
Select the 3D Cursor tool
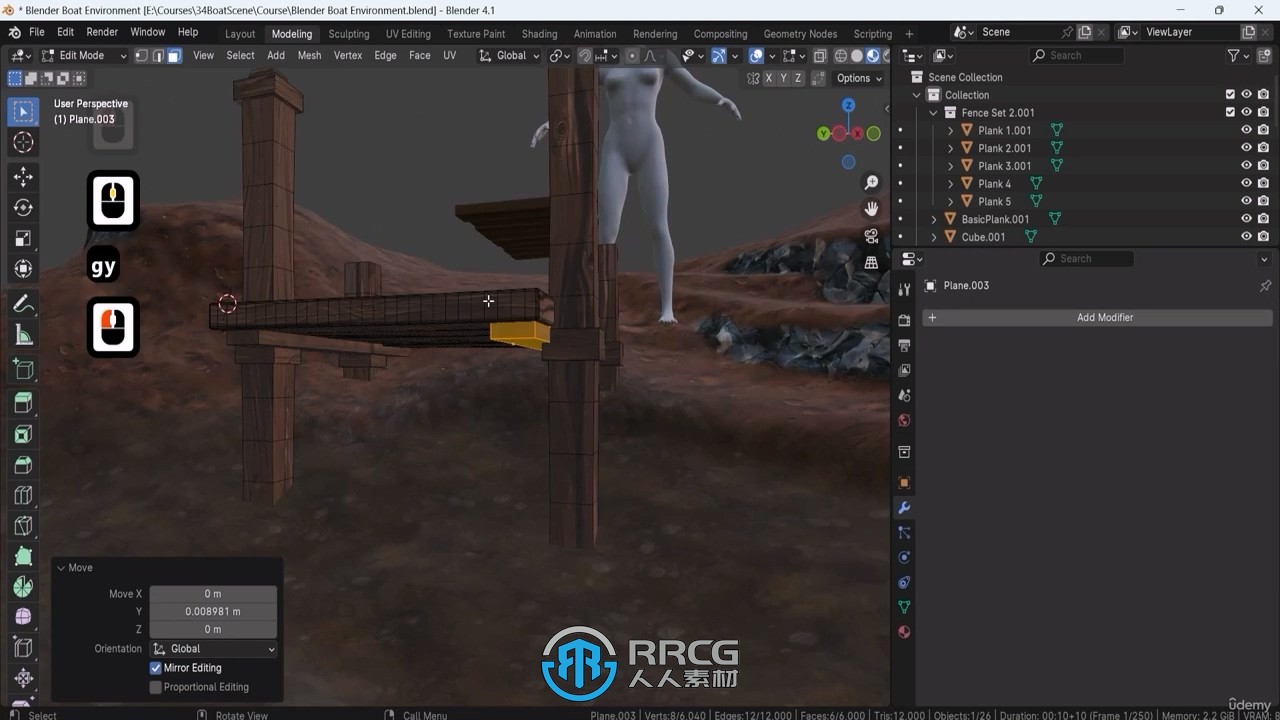23,143
